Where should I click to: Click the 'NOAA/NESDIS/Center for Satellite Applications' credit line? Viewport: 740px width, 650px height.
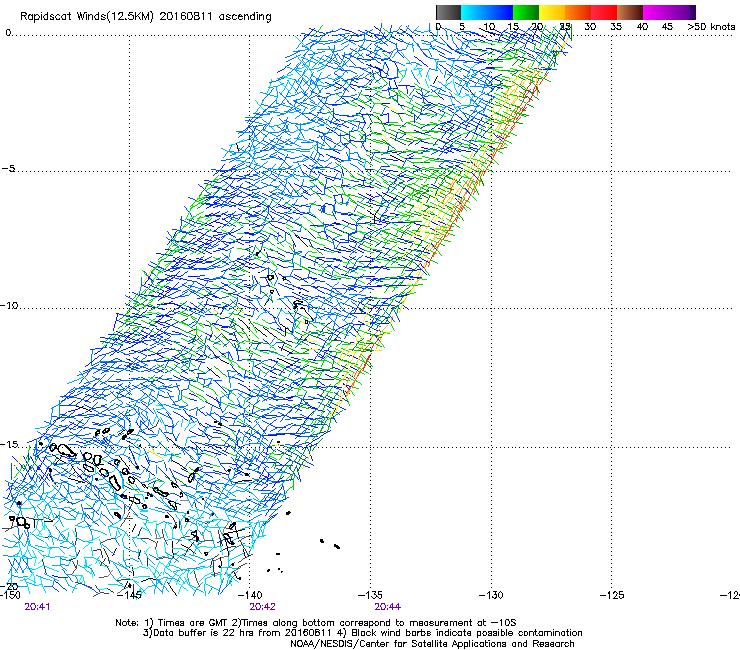tap(432, 643)
